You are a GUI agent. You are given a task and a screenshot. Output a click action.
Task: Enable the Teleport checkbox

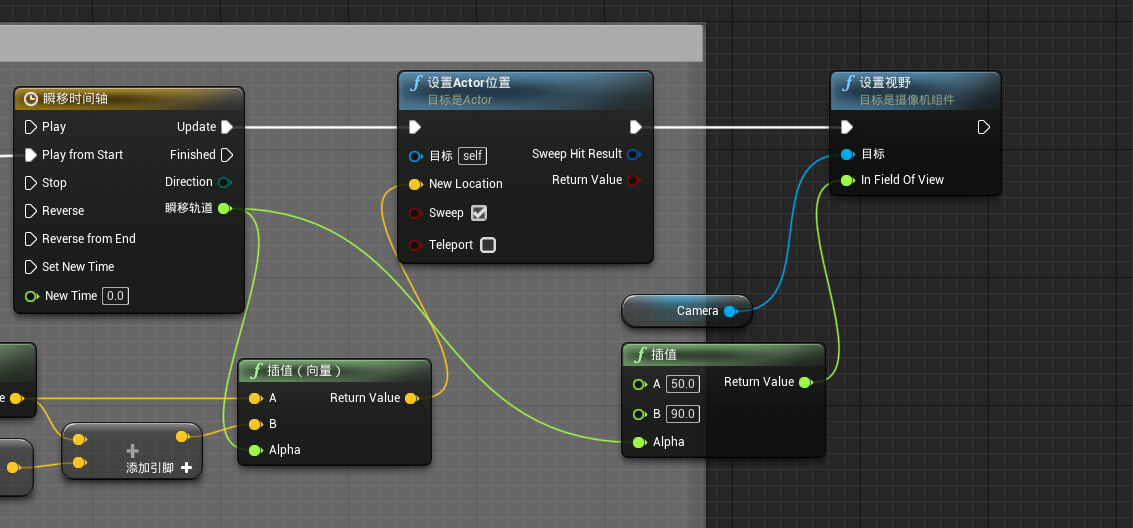[x=488, y=245]
